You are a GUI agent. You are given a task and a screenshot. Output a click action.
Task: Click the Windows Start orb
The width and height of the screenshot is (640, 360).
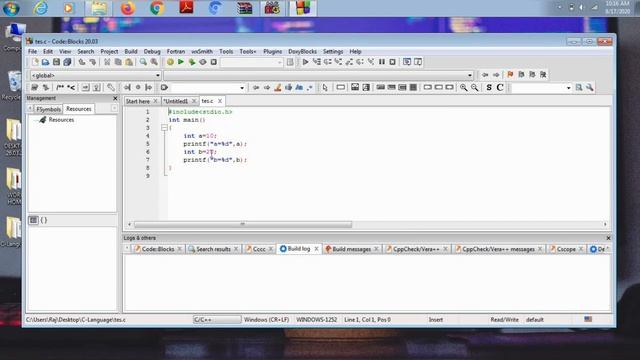point(11,8)
